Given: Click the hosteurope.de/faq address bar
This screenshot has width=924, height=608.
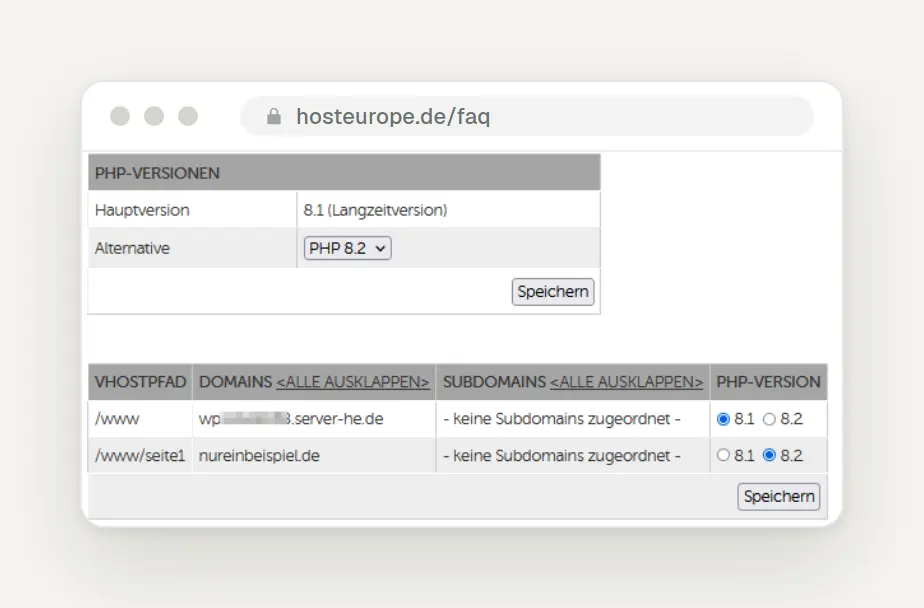Looking at the screenshot, I should pos(527,116).
